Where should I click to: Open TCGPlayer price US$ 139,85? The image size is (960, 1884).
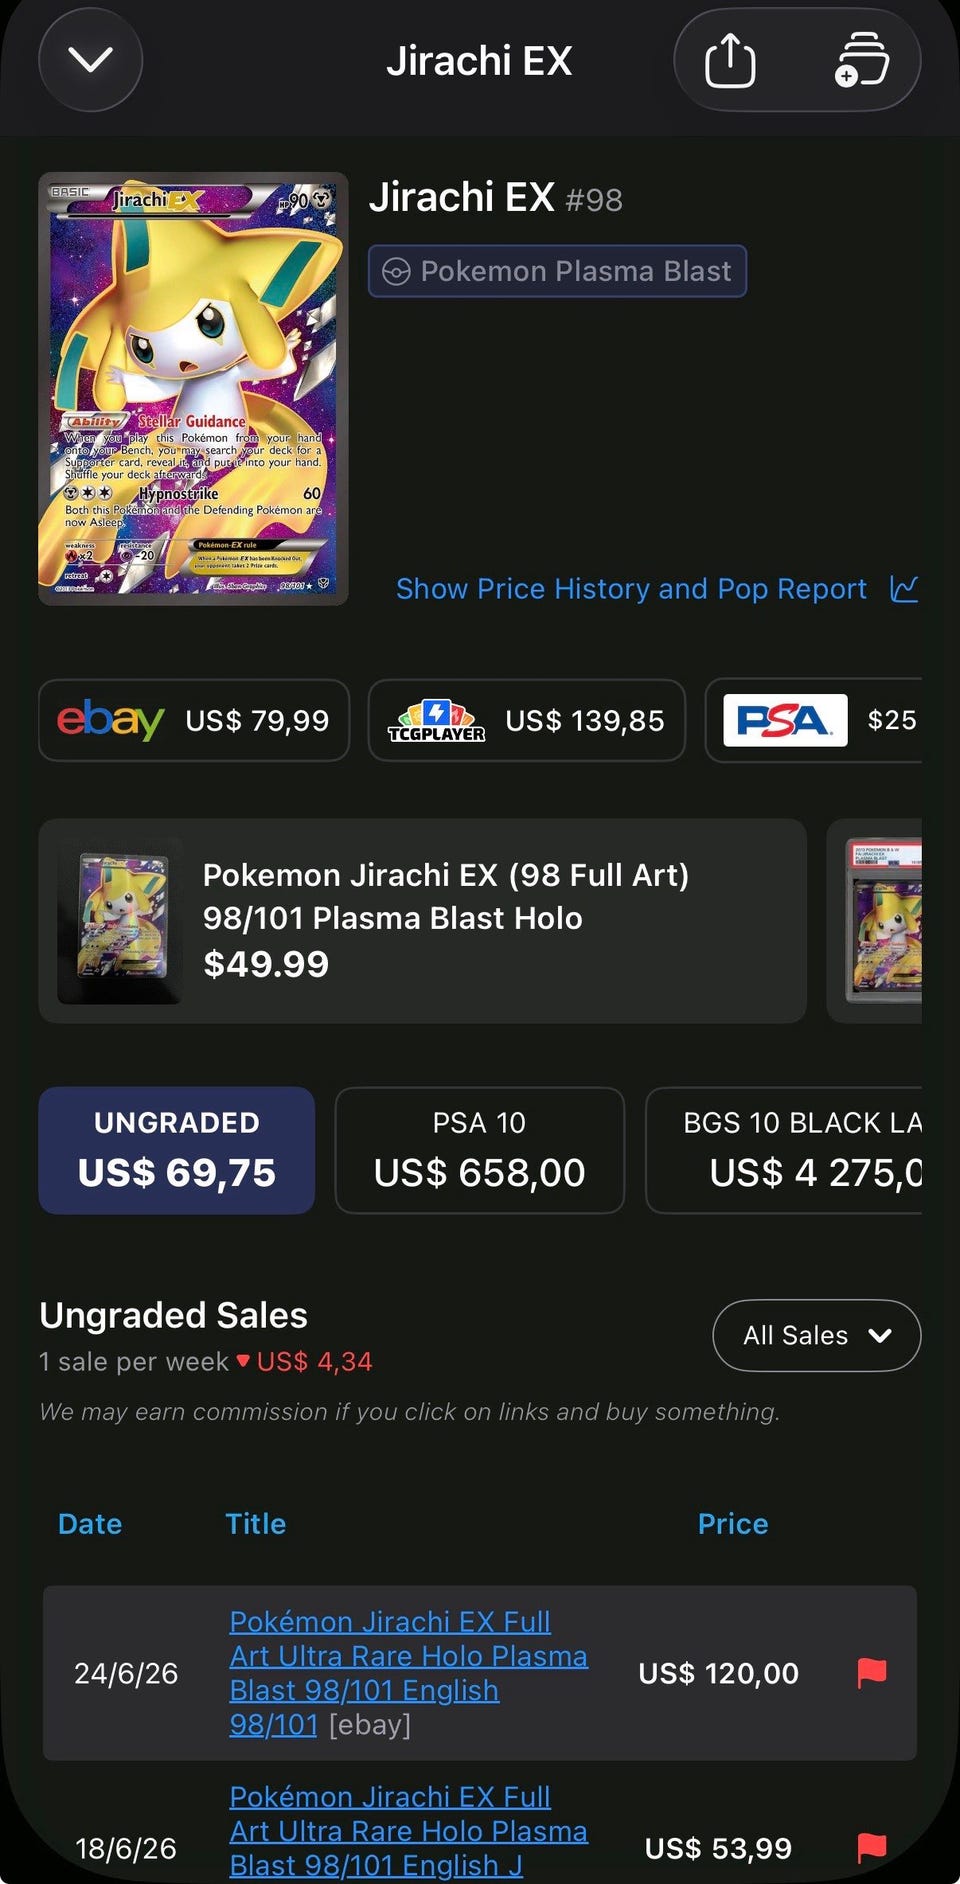pyautogui.click(x=527, y=720)
